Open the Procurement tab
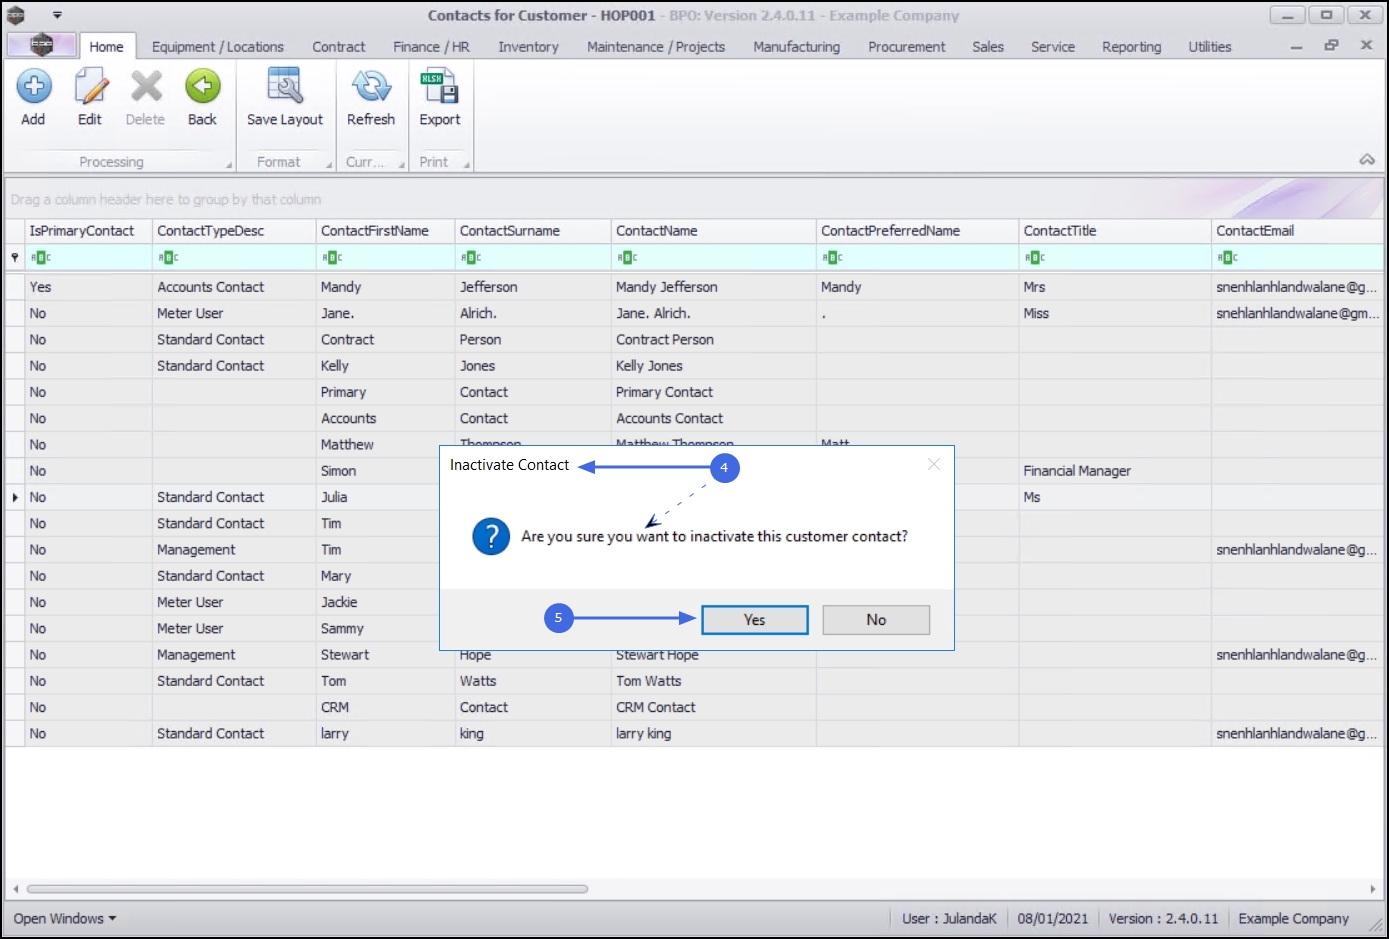The width and height of the screenshot is (1389, 939). (907, 47)
